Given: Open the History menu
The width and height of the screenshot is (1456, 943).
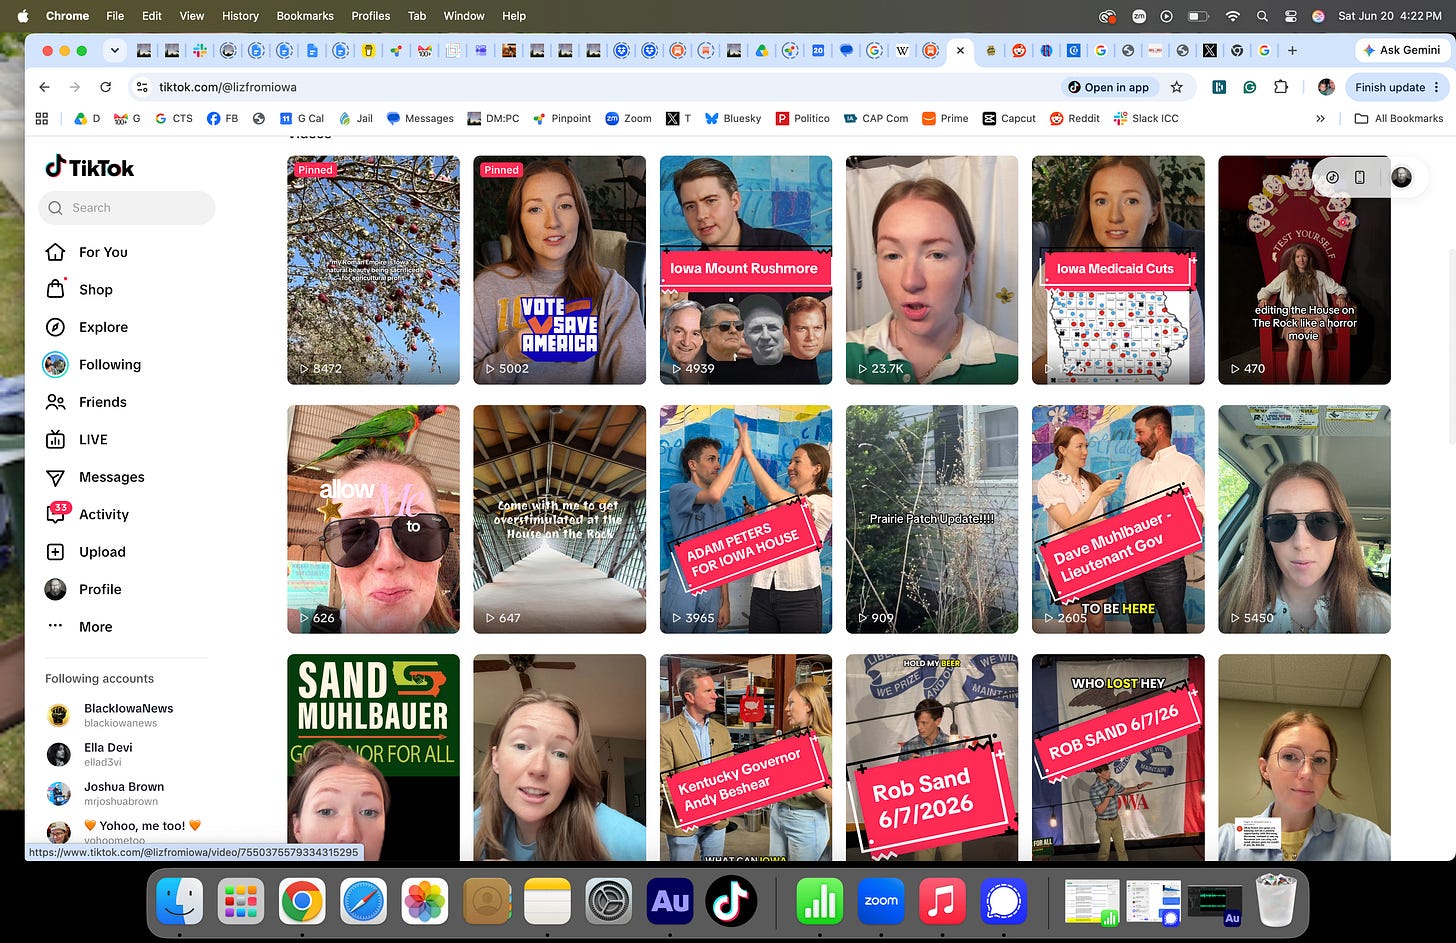Looking at the screenshot, I should click(240, 16).
